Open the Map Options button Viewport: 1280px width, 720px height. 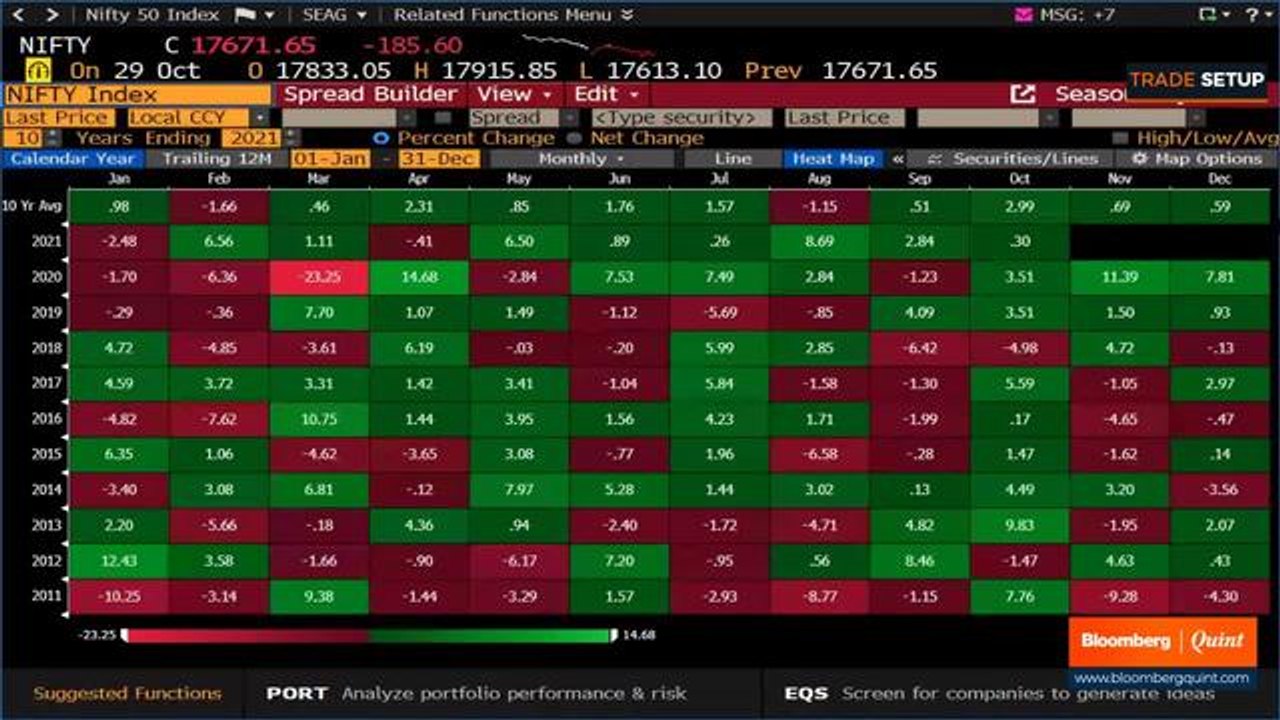pyautogui.click(x=1197, y=159)
